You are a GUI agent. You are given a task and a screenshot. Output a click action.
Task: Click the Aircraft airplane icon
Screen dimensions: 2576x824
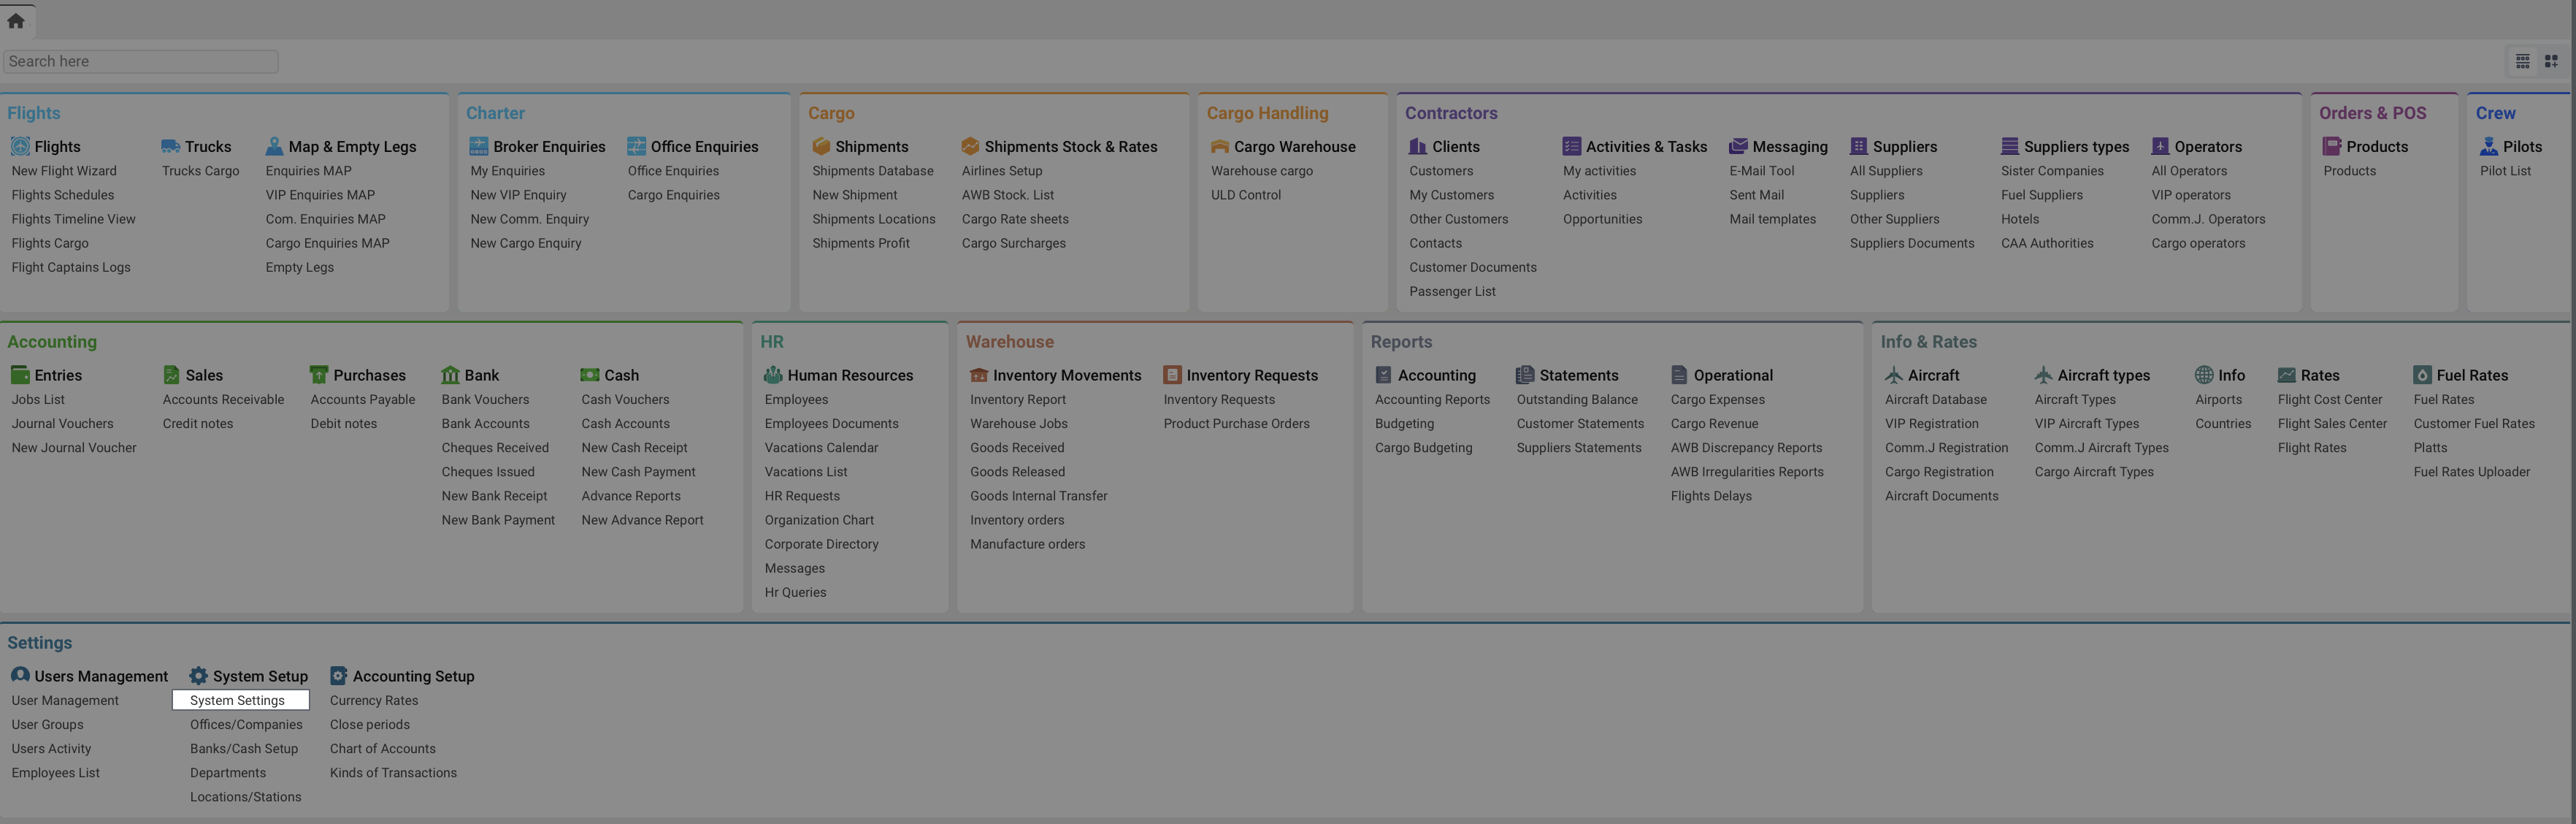coord(1893,375)
